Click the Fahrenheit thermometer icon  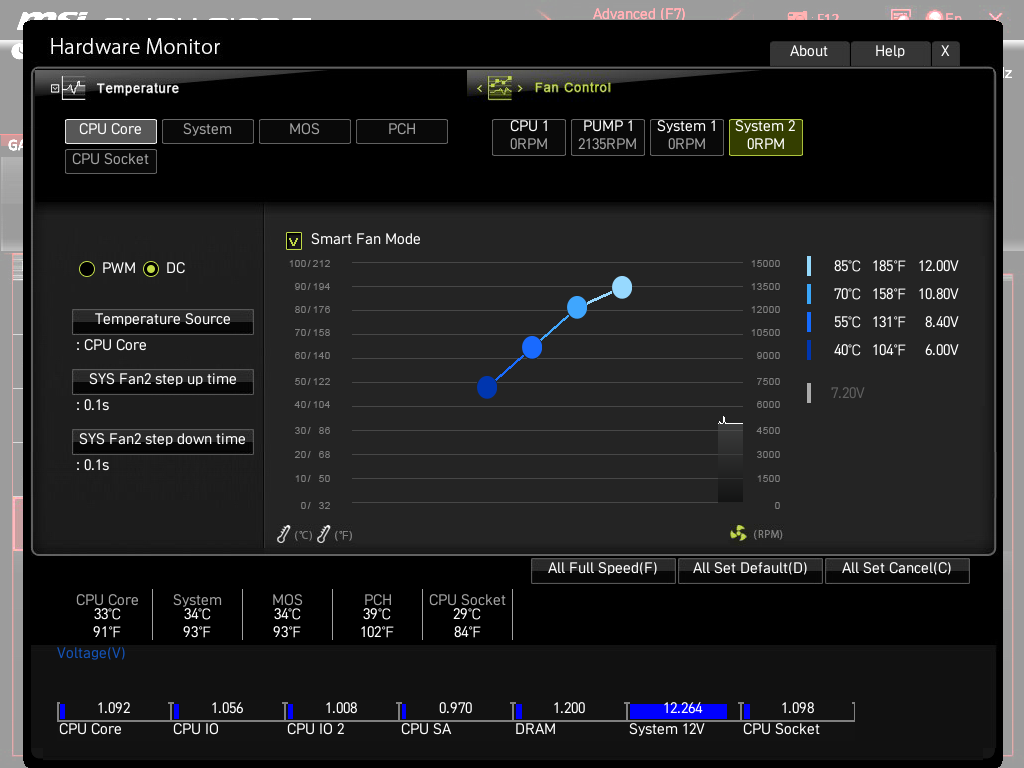point(323,534)
